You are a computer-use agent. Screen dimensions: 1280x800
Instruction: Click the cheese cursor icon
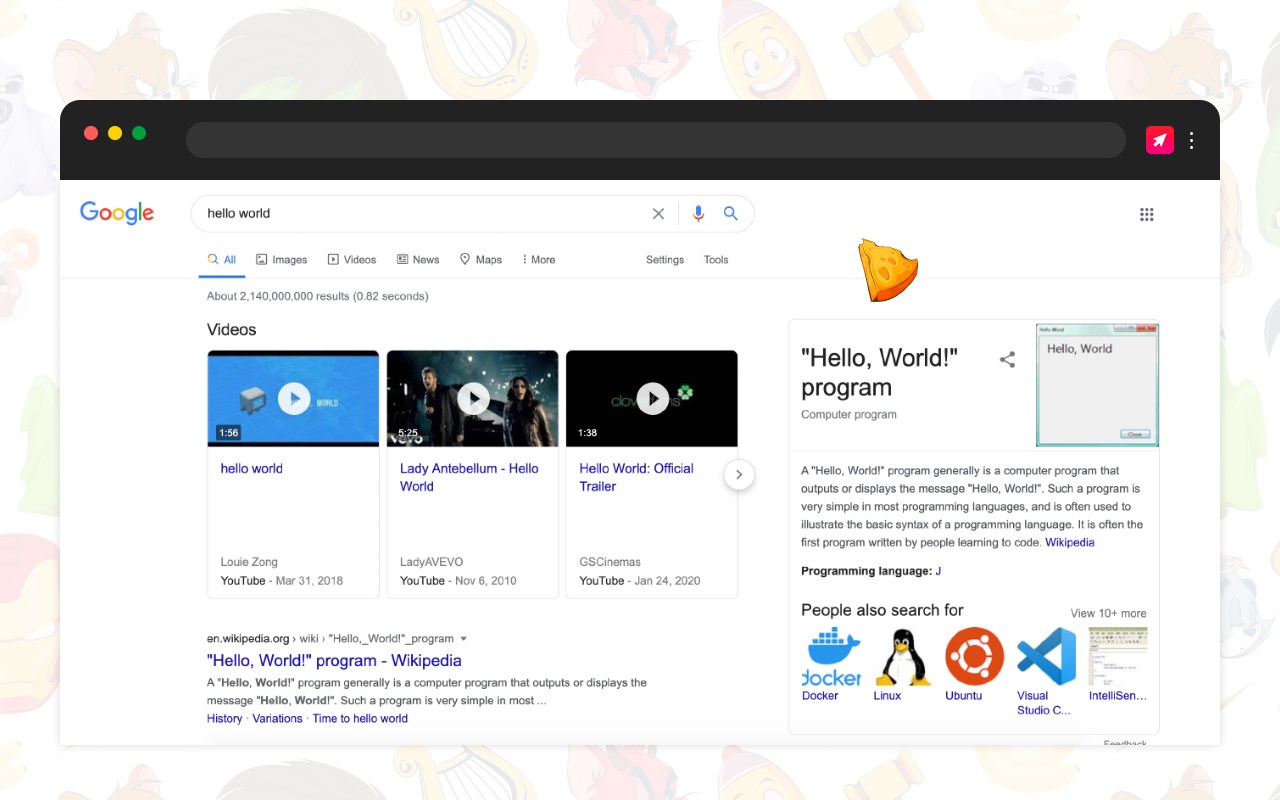(x=887, y=270)
